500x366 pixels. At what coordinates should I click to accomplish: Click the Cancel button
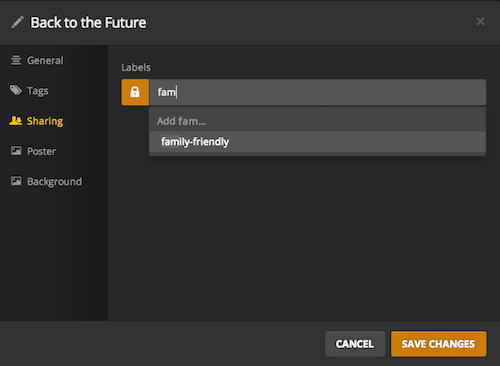(355, 344)
